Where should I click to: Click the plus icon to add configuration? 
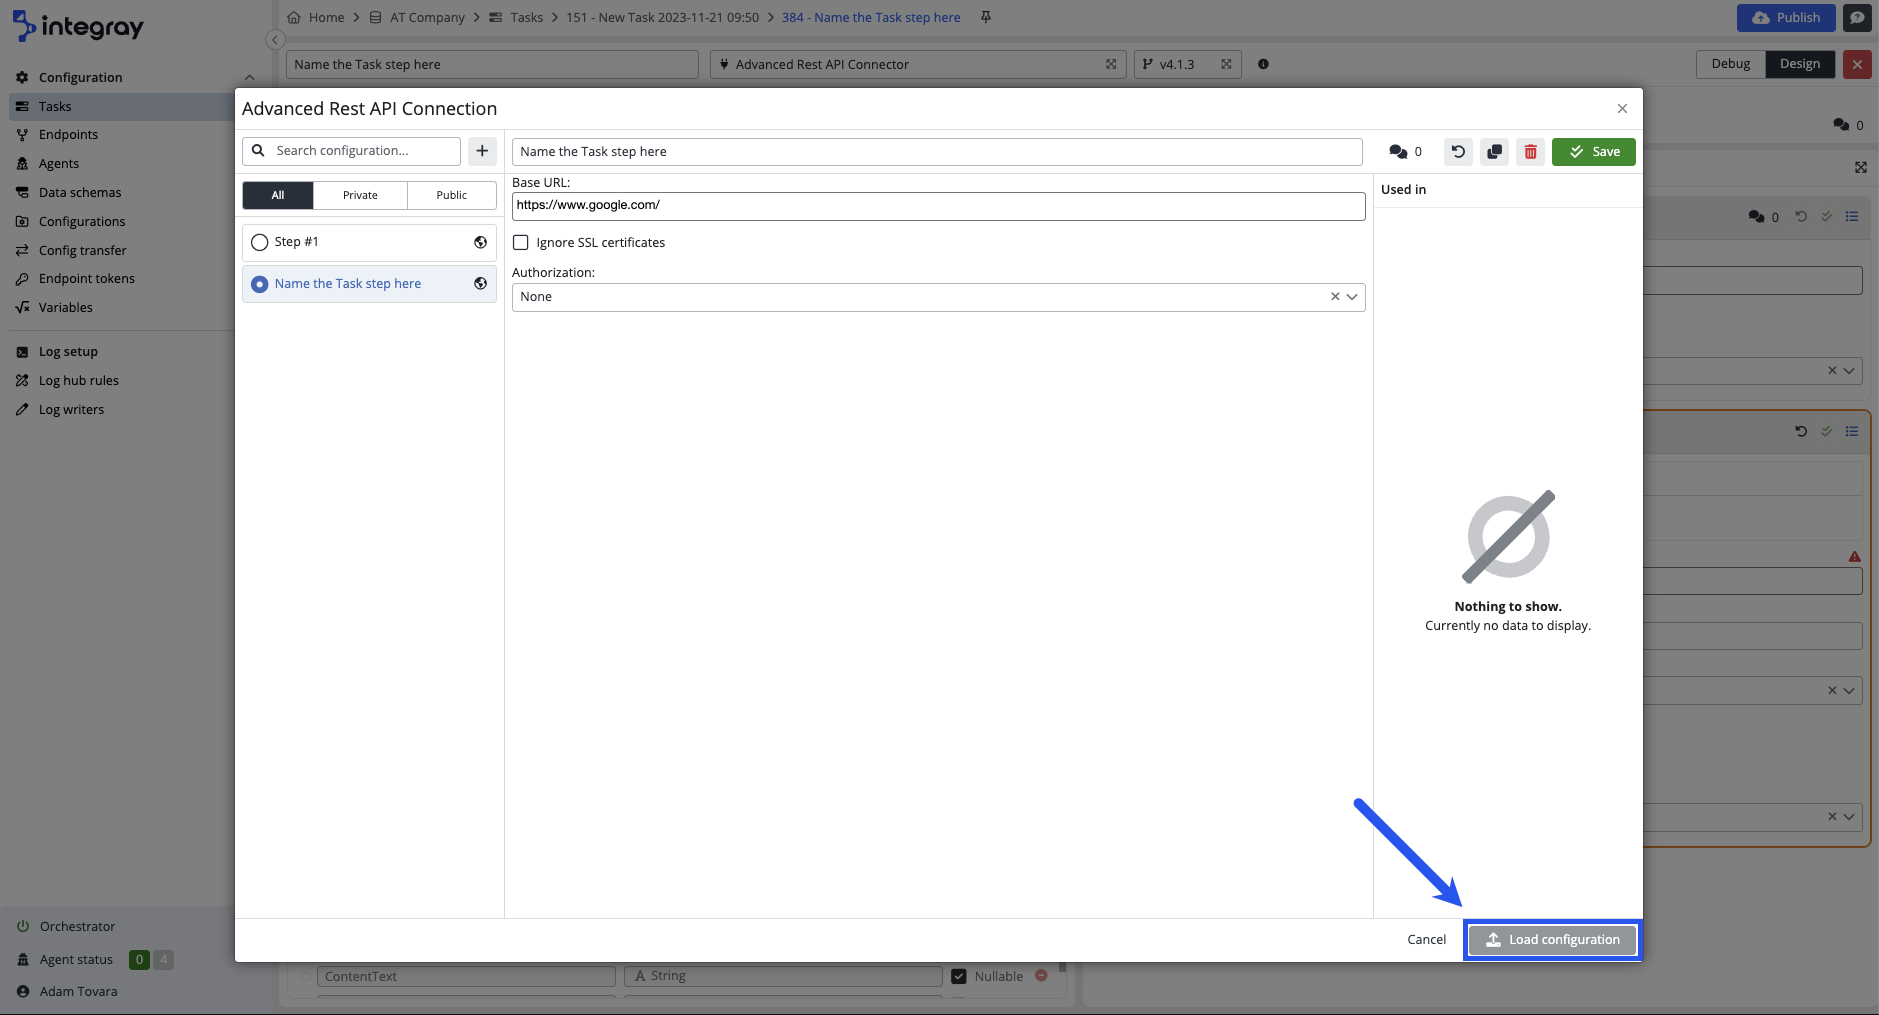pos(482,151)
